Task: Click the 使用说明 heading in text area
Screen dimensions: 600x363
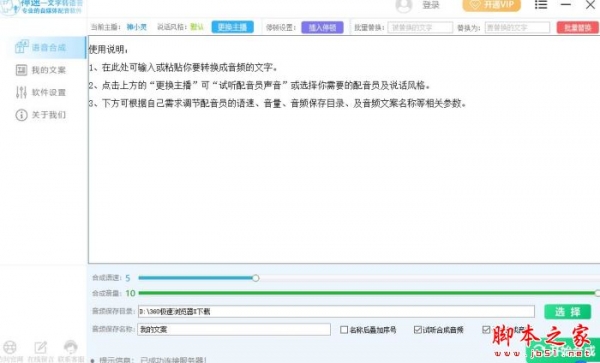Action: [x=108, y=49]
